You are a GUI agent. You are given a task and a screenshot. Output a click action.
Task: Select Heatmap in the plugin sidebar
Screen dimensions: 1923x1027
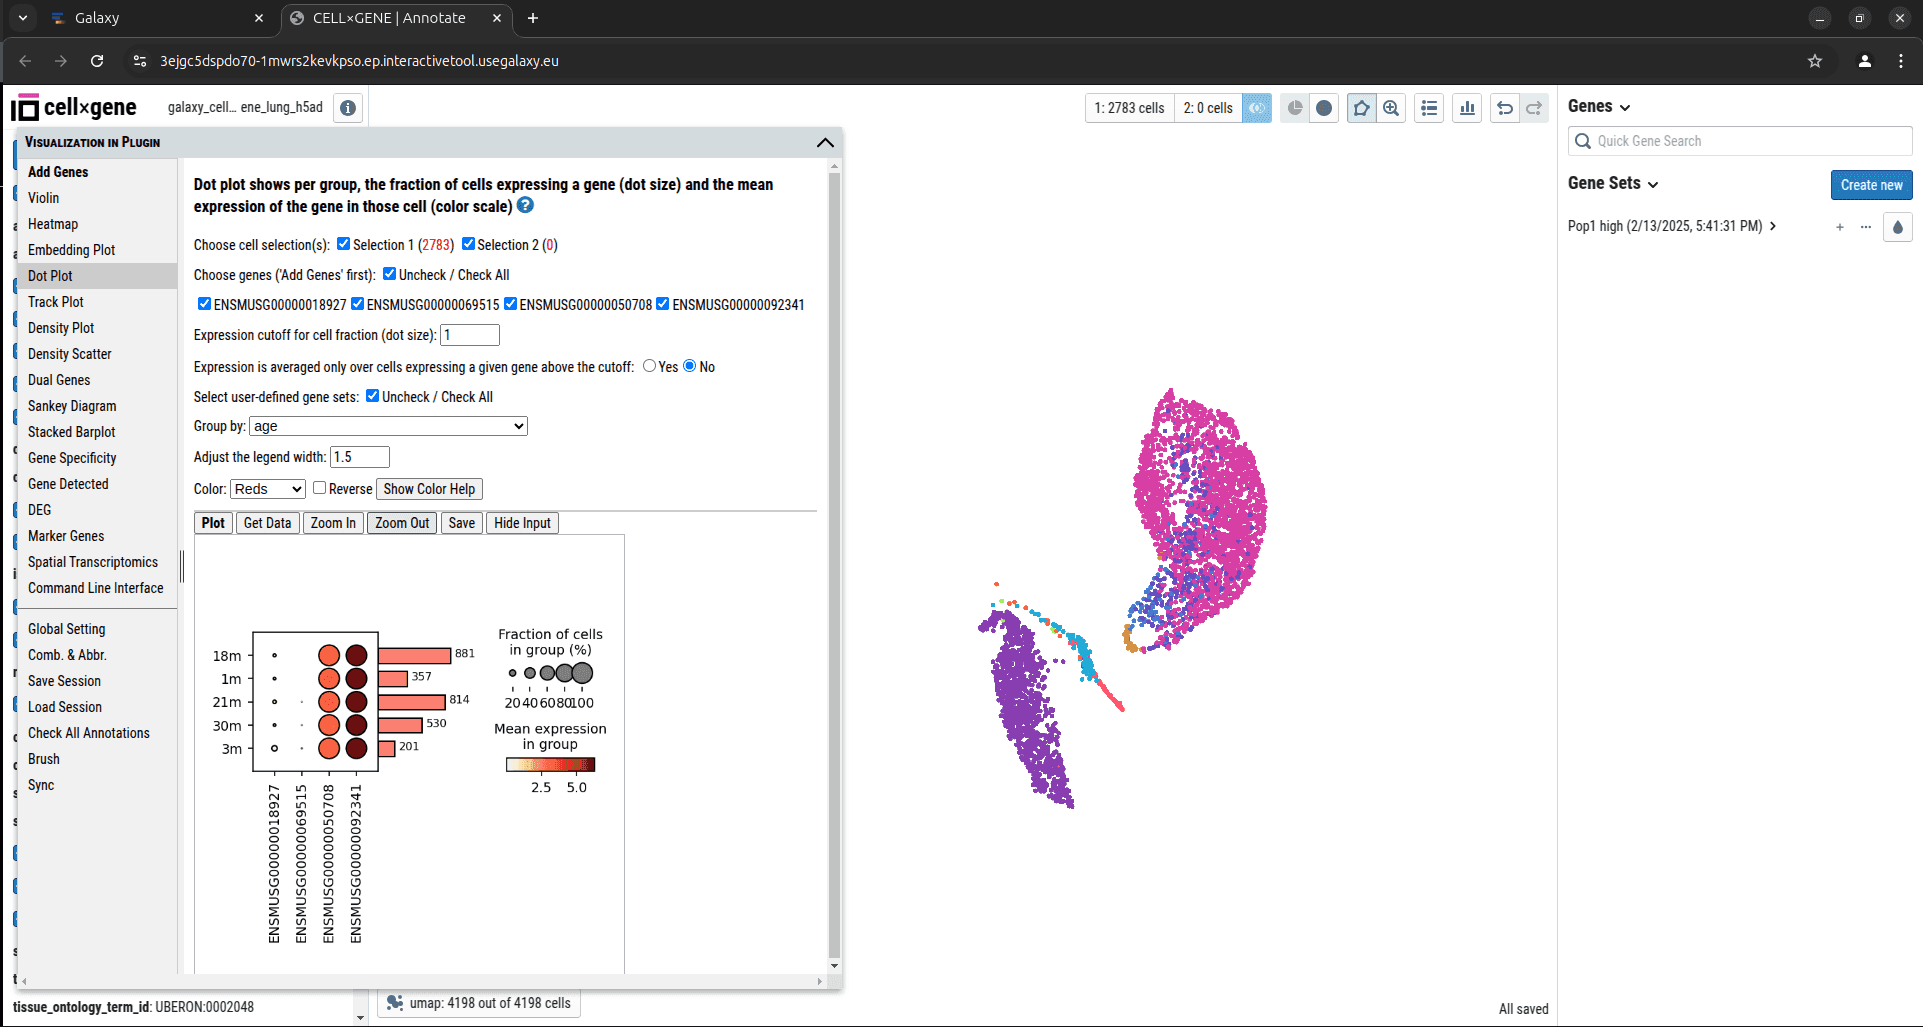click(x=53, y=224)
